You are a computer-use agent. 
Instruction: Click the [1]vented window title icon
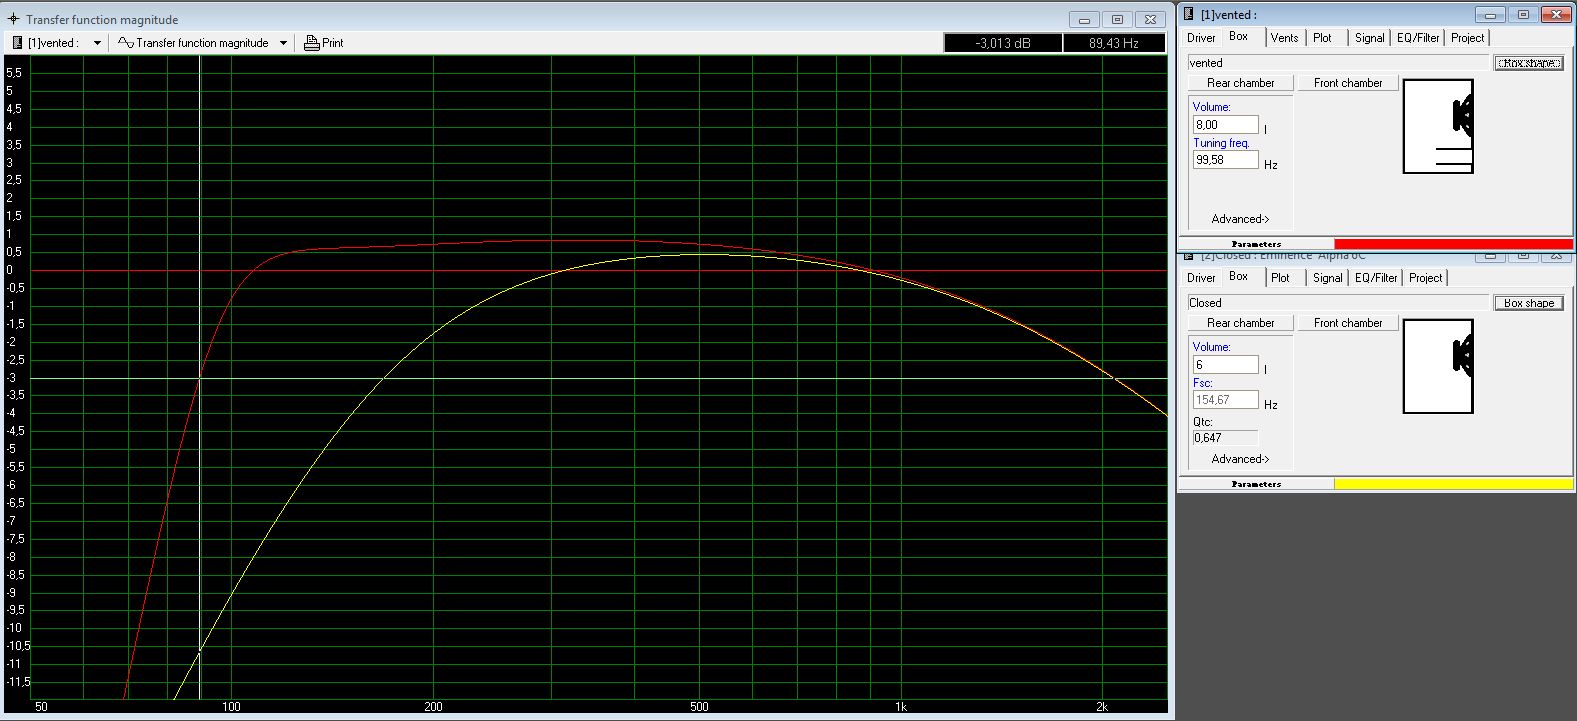pyautogui.click(x=1189, y=14)
